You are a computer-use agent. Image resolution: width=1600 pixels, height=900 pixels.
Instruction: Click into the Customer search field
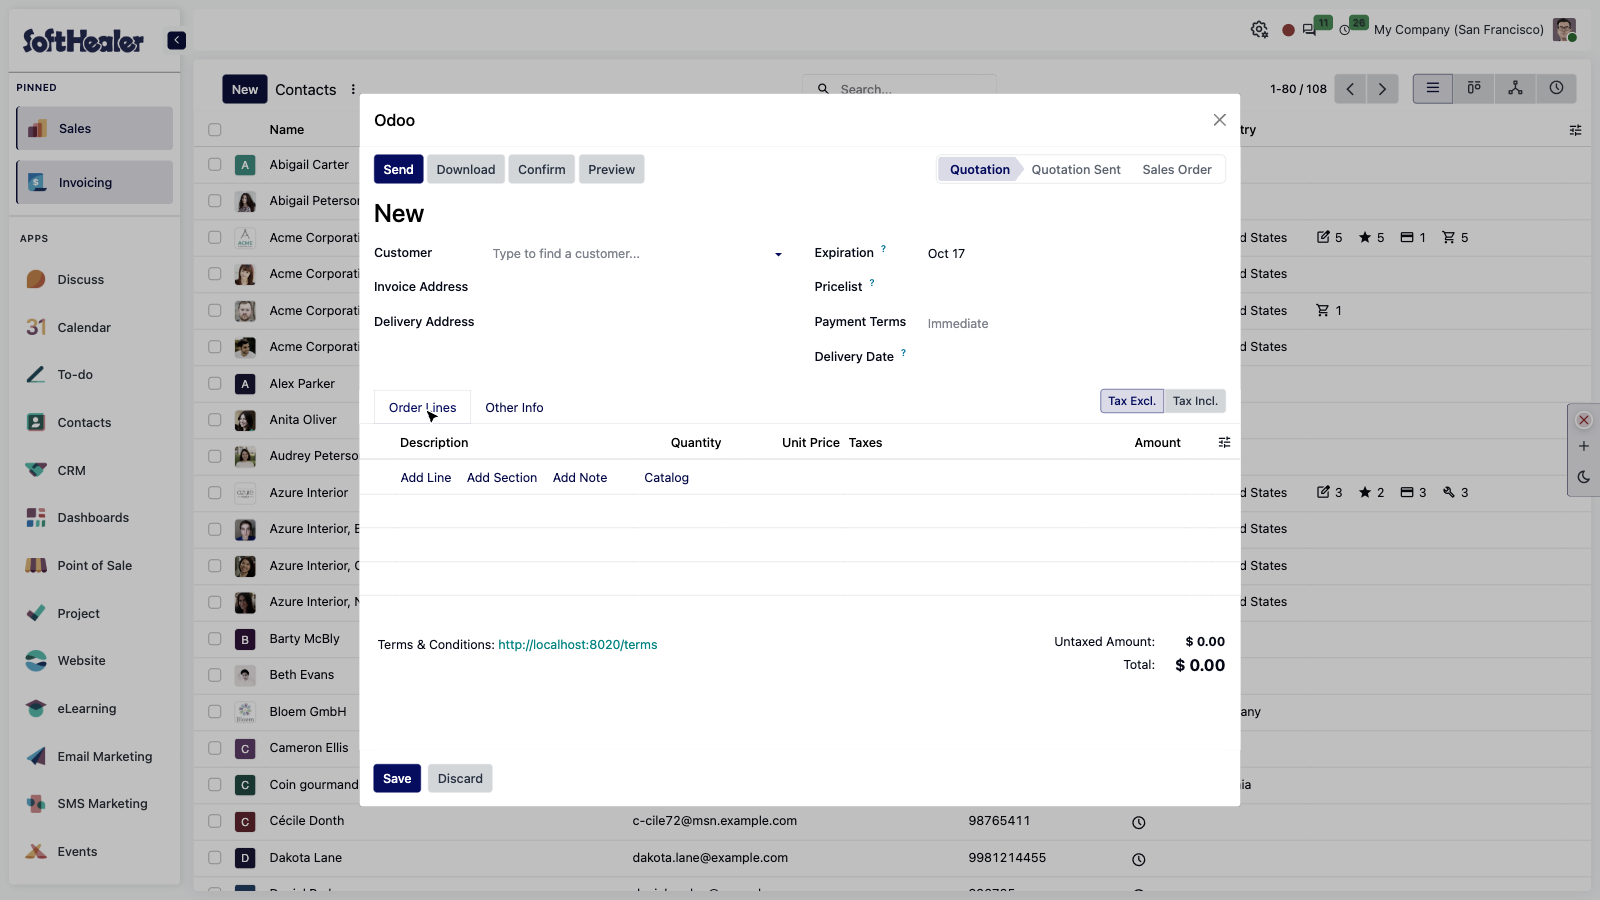coord(628,254)
